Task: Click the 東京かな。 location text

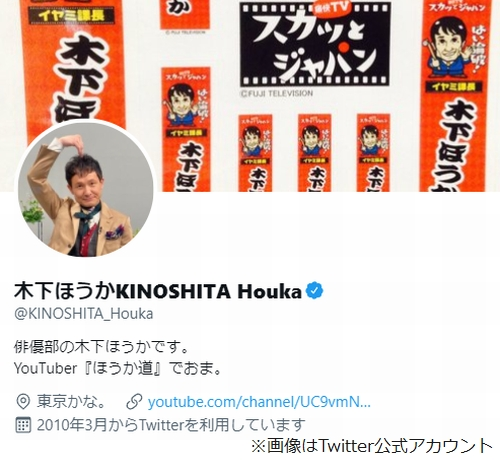Action: [71, 402]
